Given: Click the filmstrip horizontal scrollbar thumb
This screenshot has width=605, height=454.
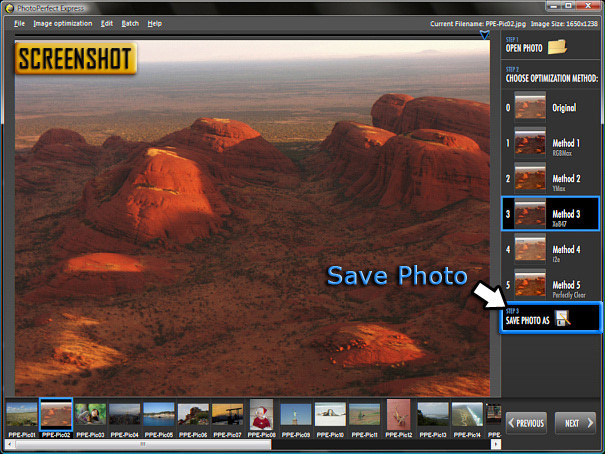Looking at the screenshot, I should 143,445.
